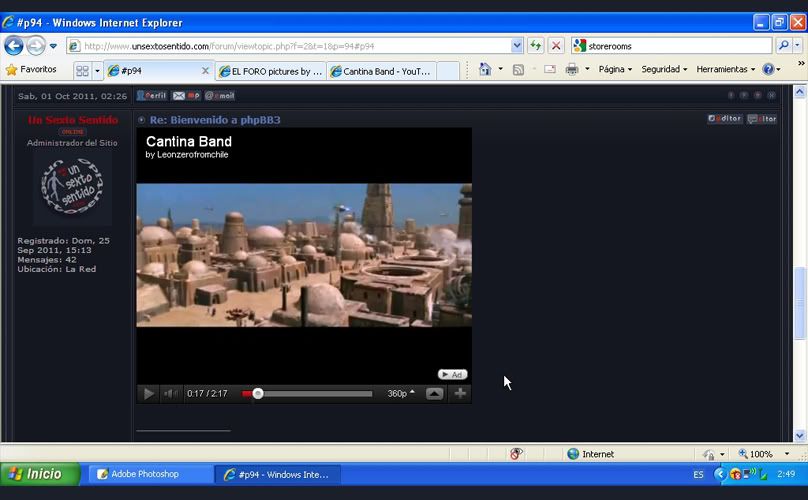Click the Ad button in the video
Image resolution: width=808 pixels, height=500 pixels.
[x=452, y=375]
